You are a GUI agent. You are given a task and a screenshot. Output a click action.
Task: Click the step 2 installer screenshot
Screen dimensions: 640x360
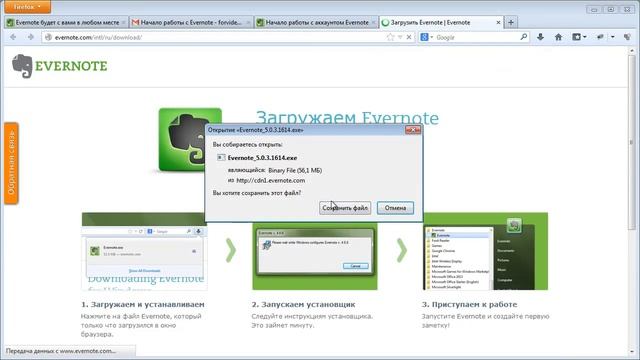pos(315,256)
